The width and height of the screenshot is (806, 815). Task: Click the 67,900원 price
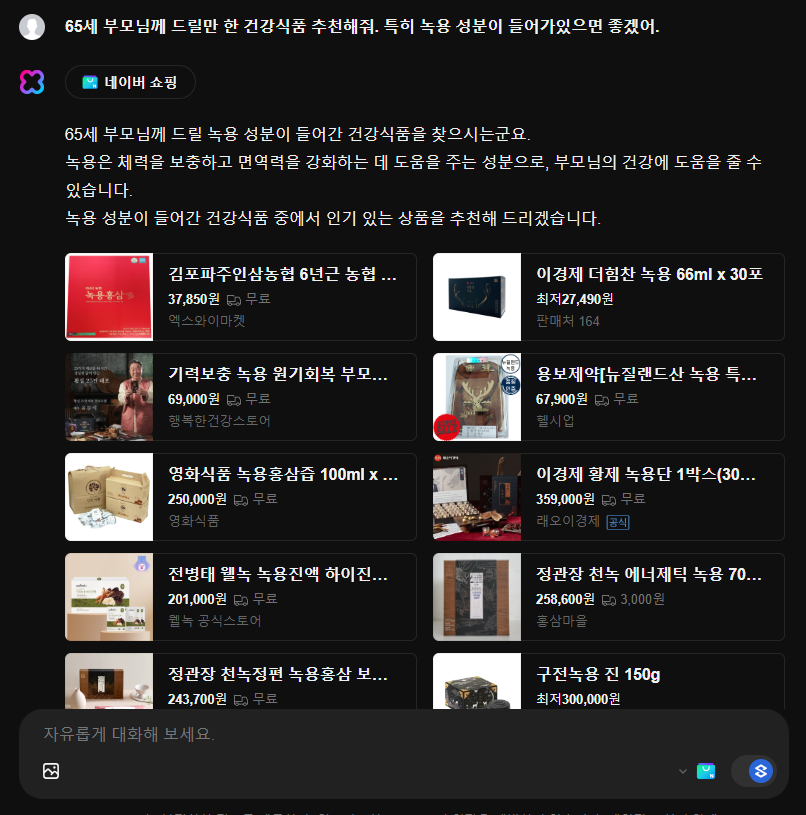(562, 399)
